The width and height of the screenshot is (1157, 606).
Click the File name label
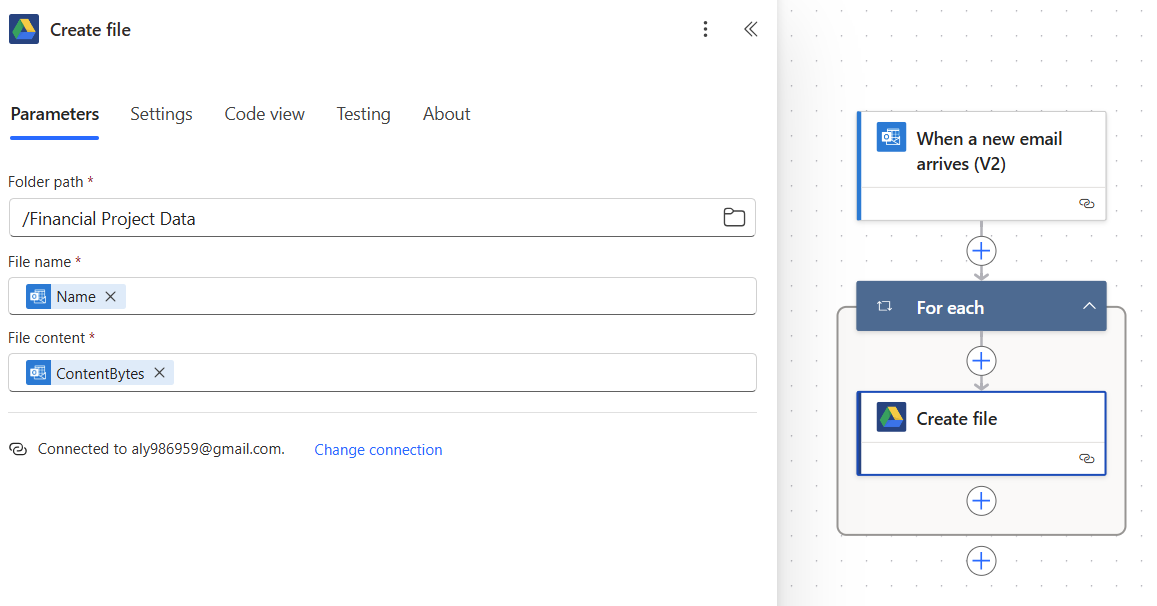tap(40, 262)
